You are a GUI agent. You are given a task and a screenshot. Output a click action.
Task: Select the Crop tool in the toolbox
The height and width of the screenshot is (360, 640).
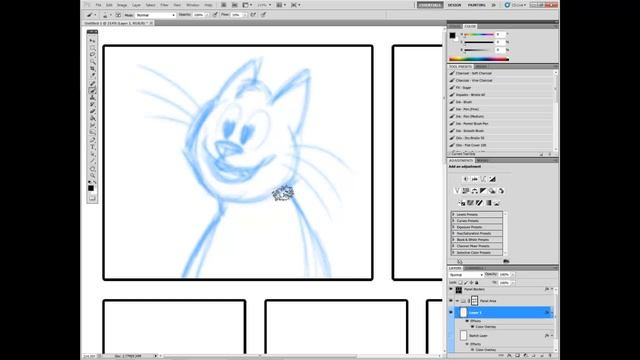(92, 69)
